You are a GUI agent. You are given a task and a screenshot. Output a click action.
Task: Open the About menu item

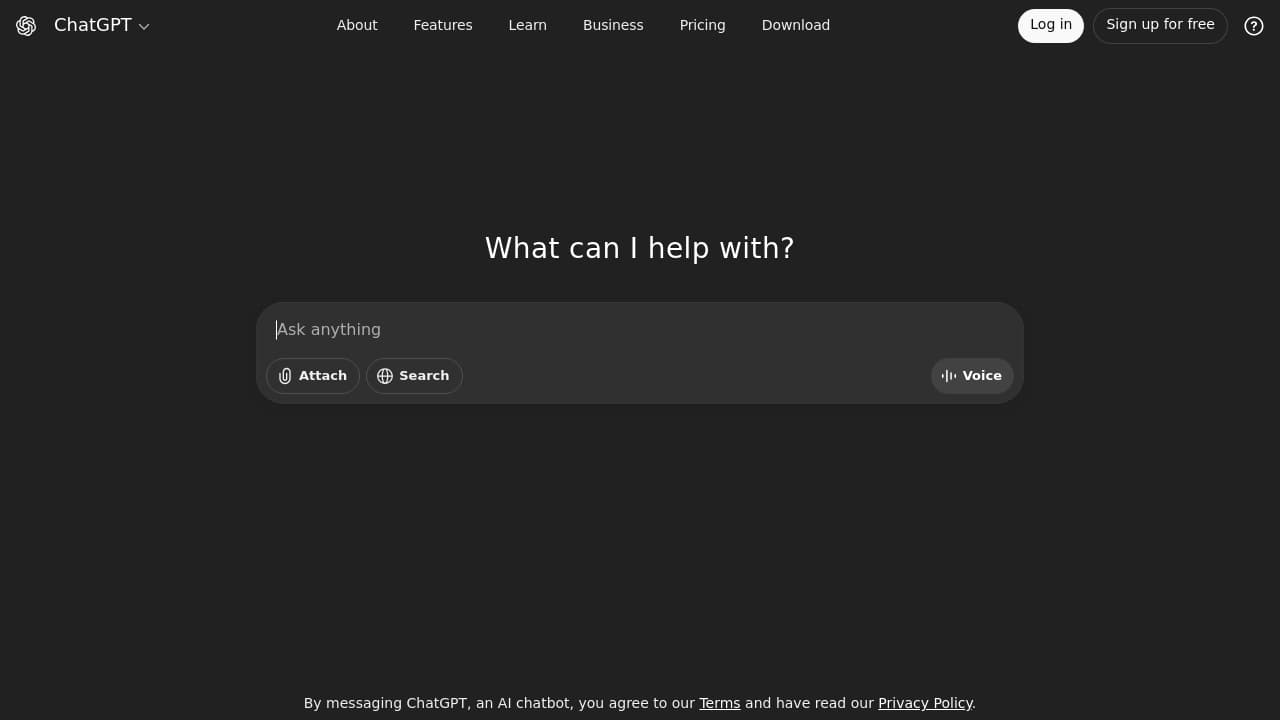tap(357, 25)
